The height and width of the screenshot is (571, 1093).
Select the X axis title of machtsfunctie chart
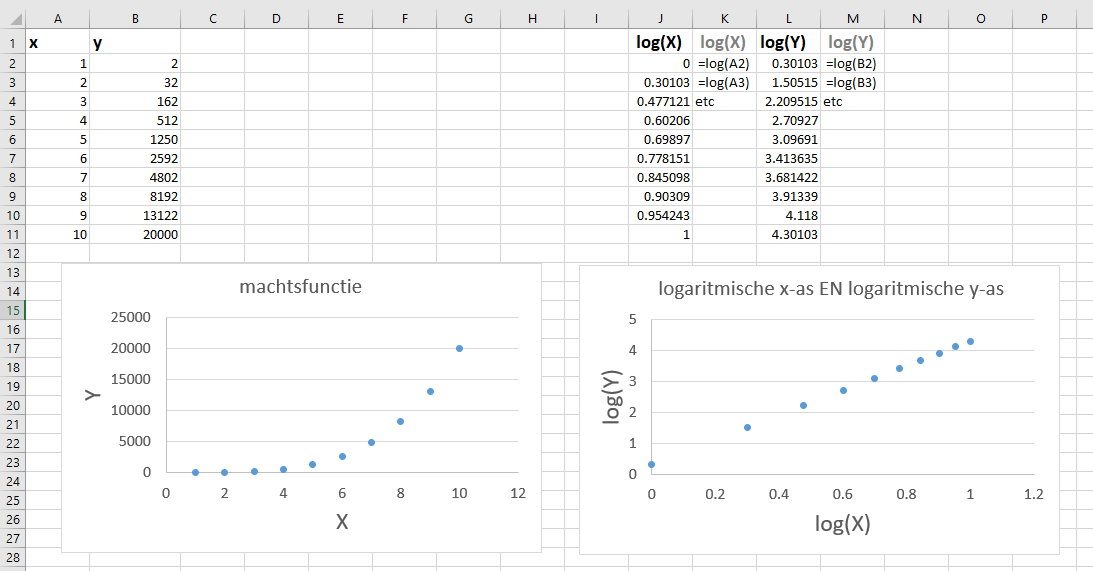click(342, 521)
